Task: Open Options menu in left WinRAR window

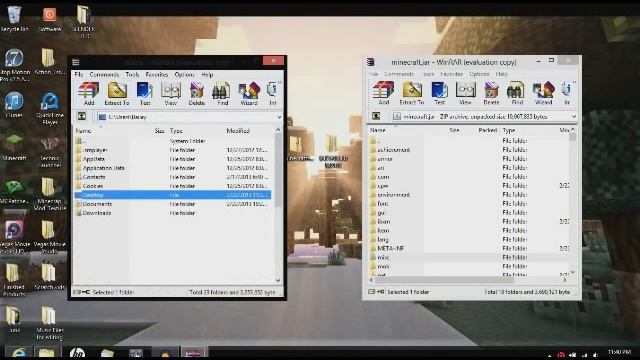Action: 184,75
